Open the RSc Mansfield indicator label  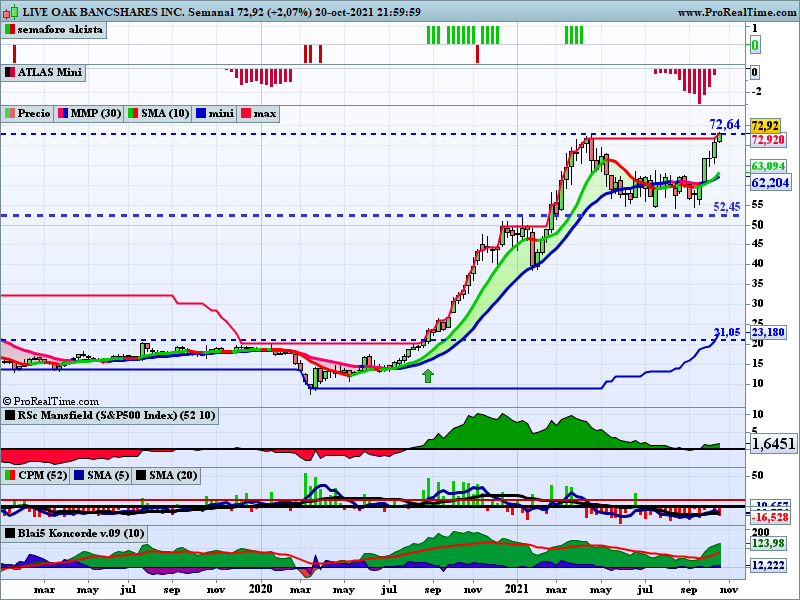click(x=116, y=415)
